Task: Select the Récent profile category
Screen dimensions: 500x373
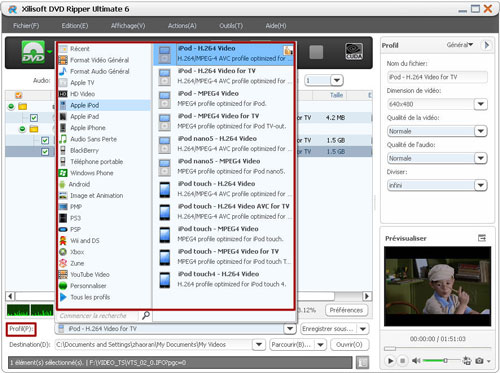Action: pyautogui.click(x=80, y=49)
